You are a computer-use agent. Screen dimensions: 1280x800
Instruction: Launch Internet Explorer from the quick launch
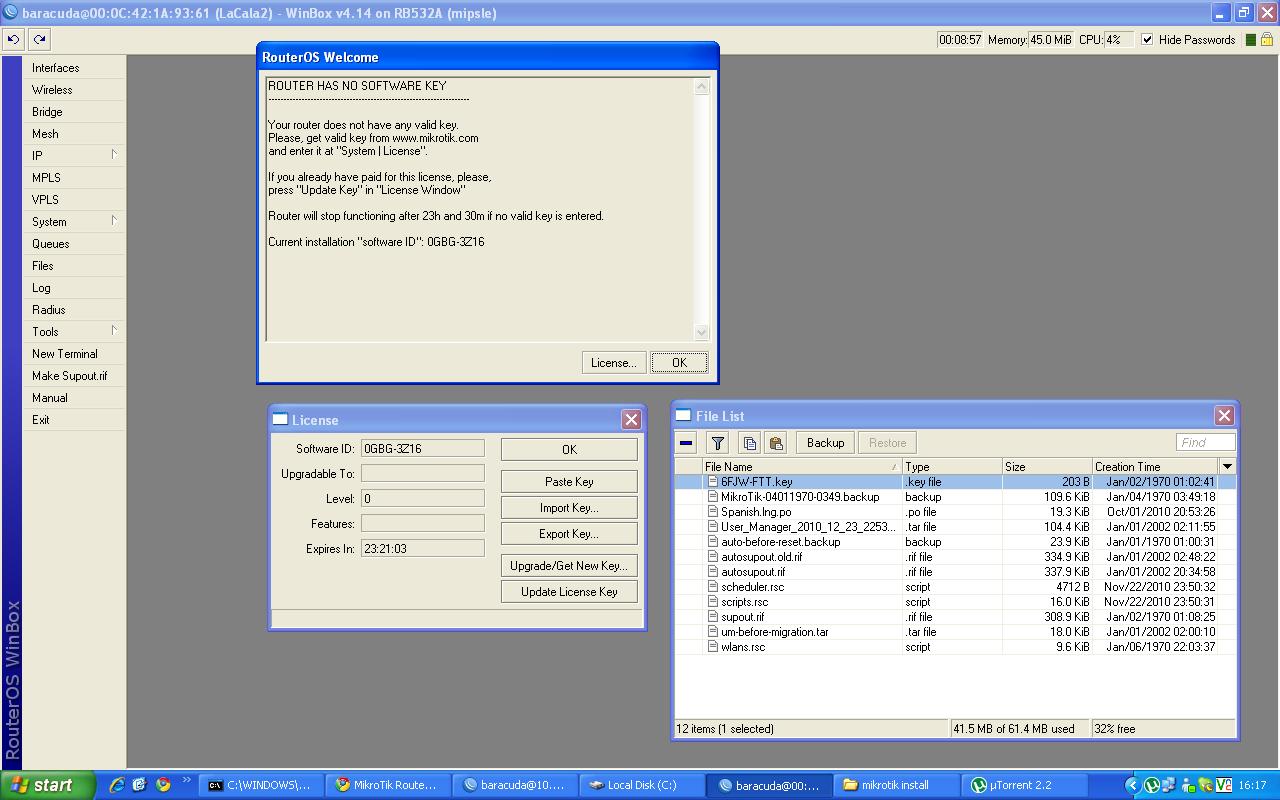click(117, 785)
